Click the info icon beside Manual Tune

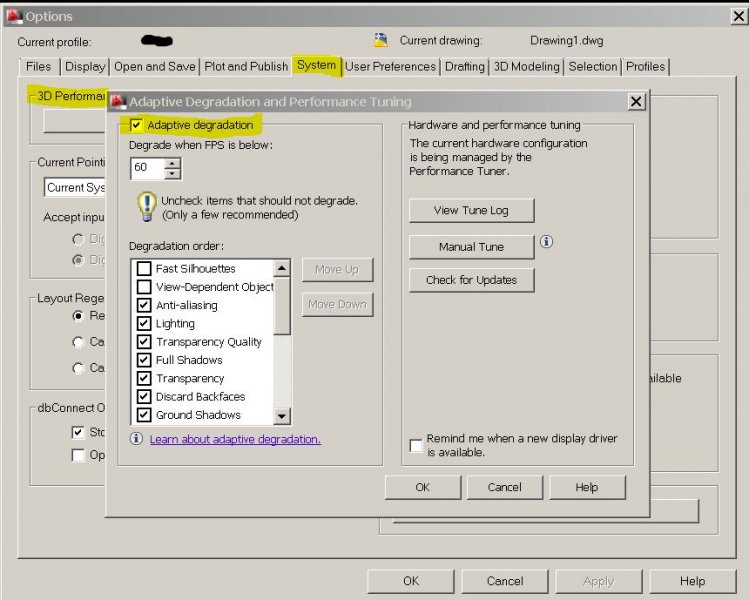pyautogui.click(x=546, y=242)
